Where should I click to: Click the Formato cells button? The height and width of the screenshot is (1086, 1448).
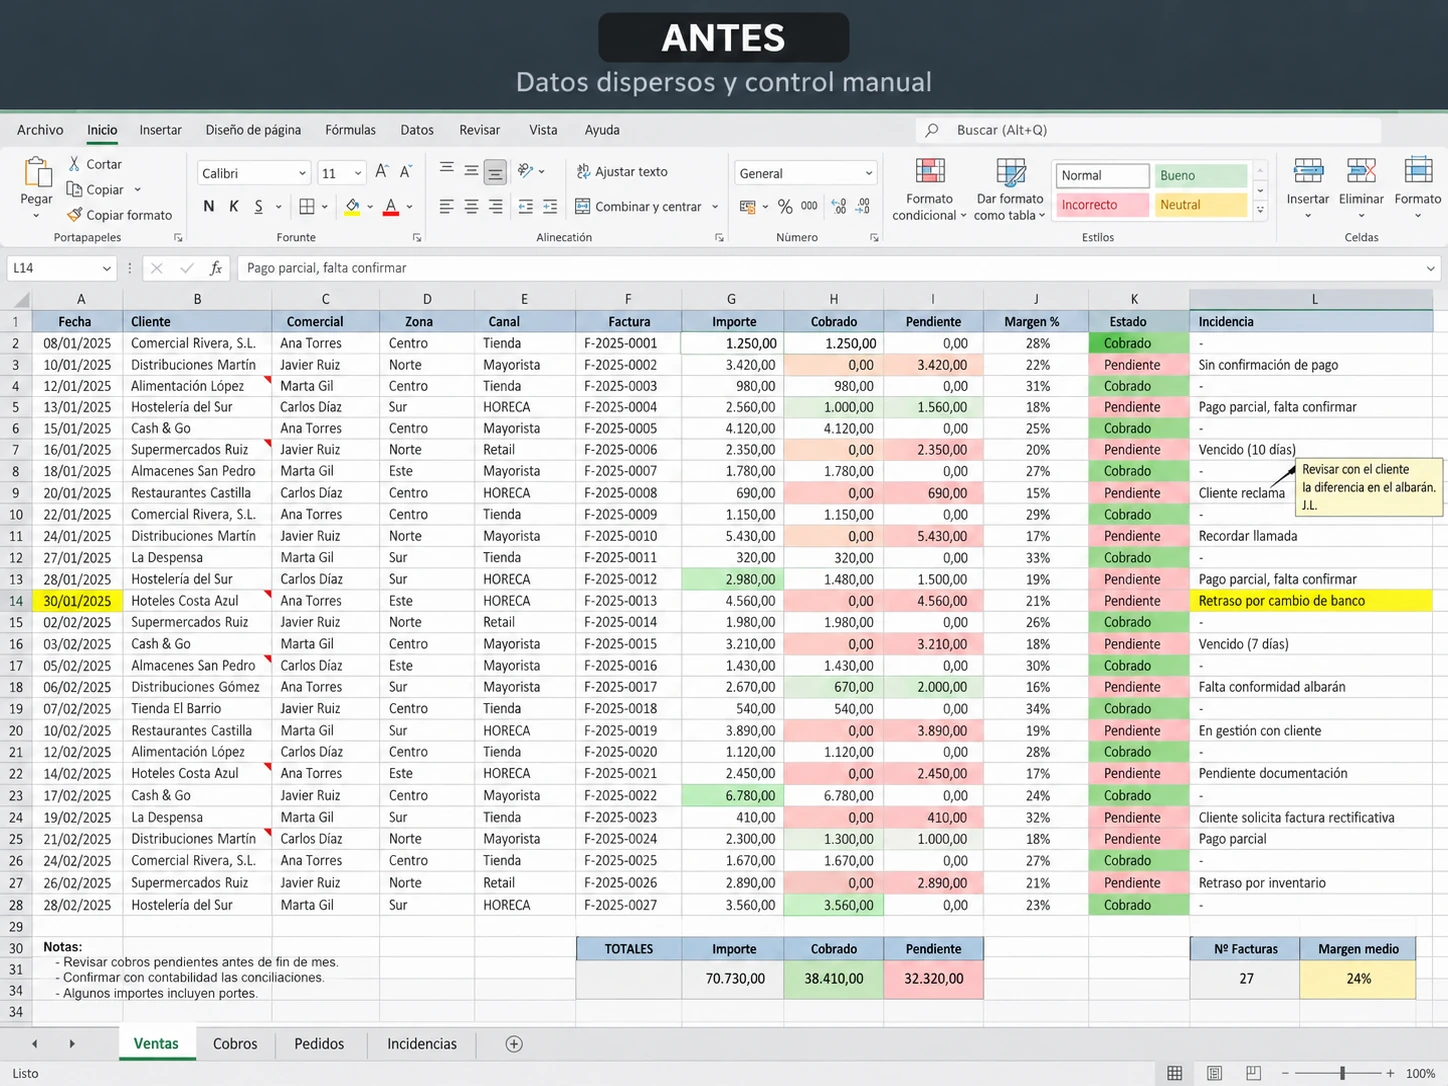pos(1417,188)
